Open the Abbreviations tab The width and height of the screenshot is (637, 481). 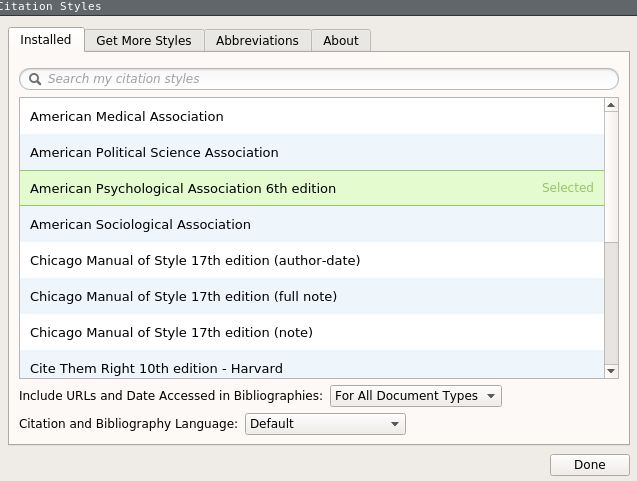257,41
